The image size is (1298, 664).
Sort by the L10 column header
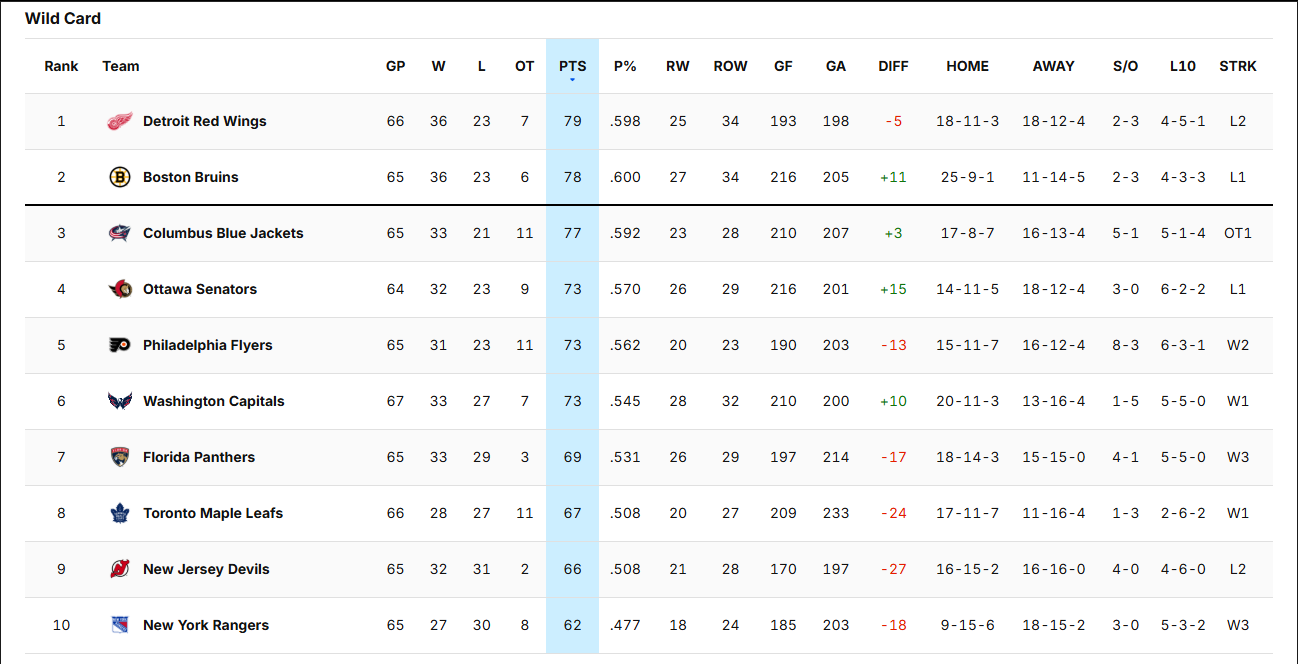pyautogui.click(x=1182, y=66)
